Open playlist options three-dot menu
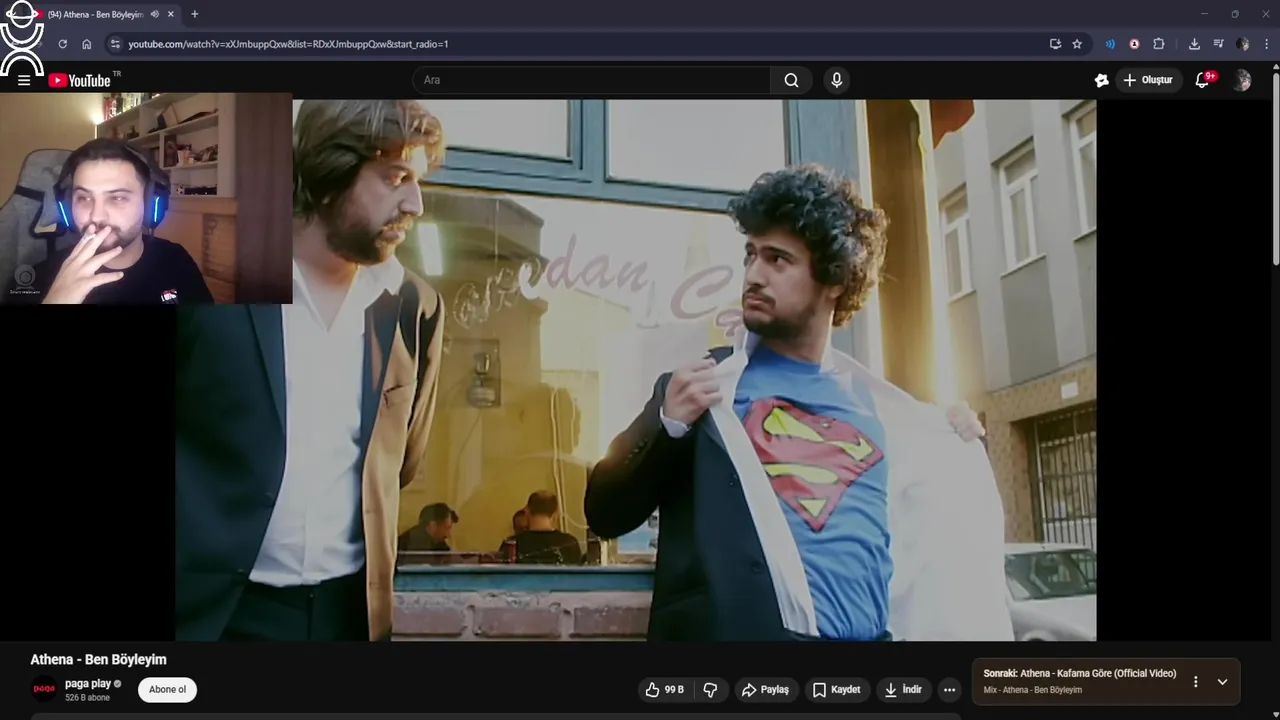The height and width of the screenshot is (720, 1280). [x=1195, y=682]
